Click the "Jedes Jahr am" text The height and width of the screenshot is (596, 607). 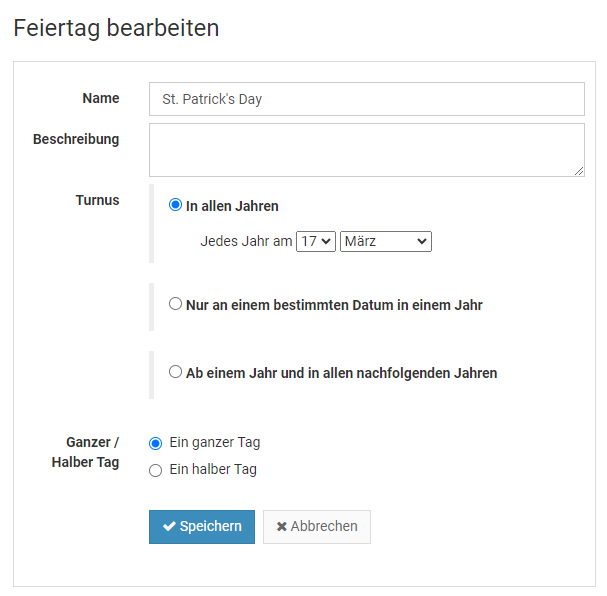click(246, 241)
